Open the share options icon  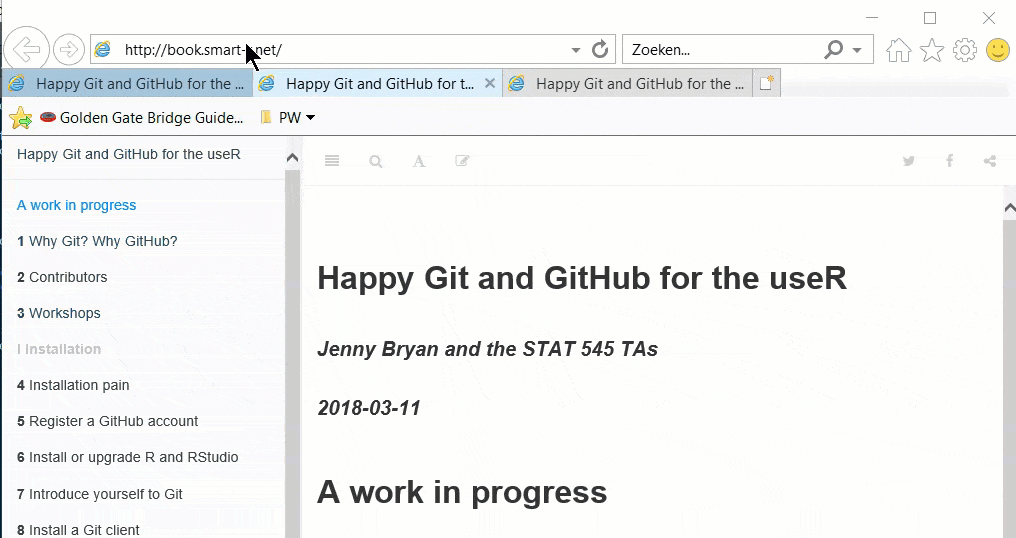(989, 161)
